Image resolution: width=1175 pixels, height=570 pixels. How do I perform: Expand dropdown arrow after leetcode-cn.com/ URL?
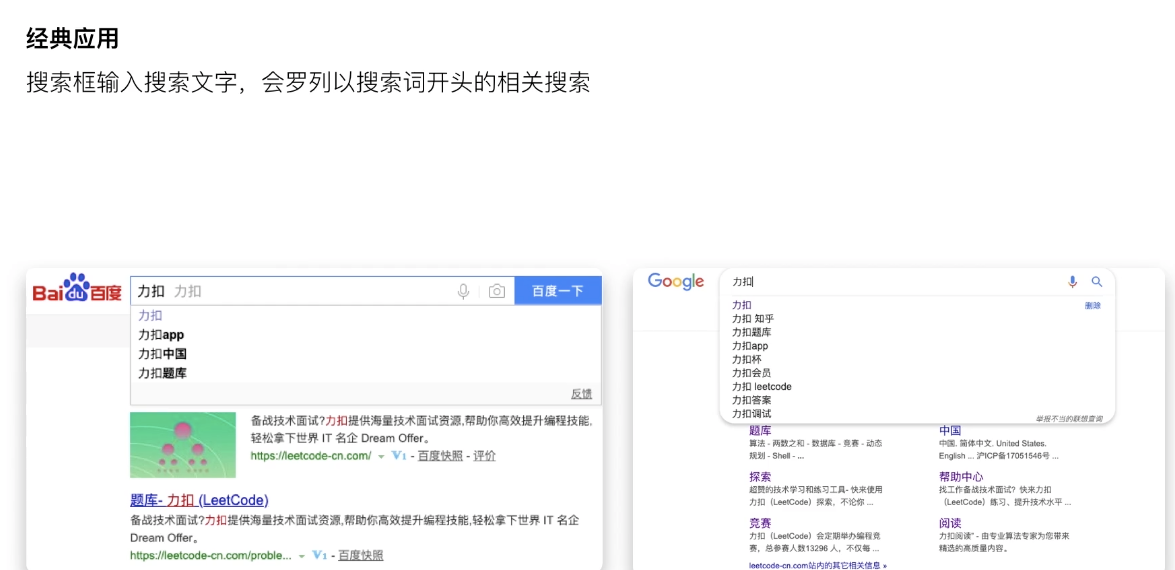pyautogui.click(x=381, y=456)
